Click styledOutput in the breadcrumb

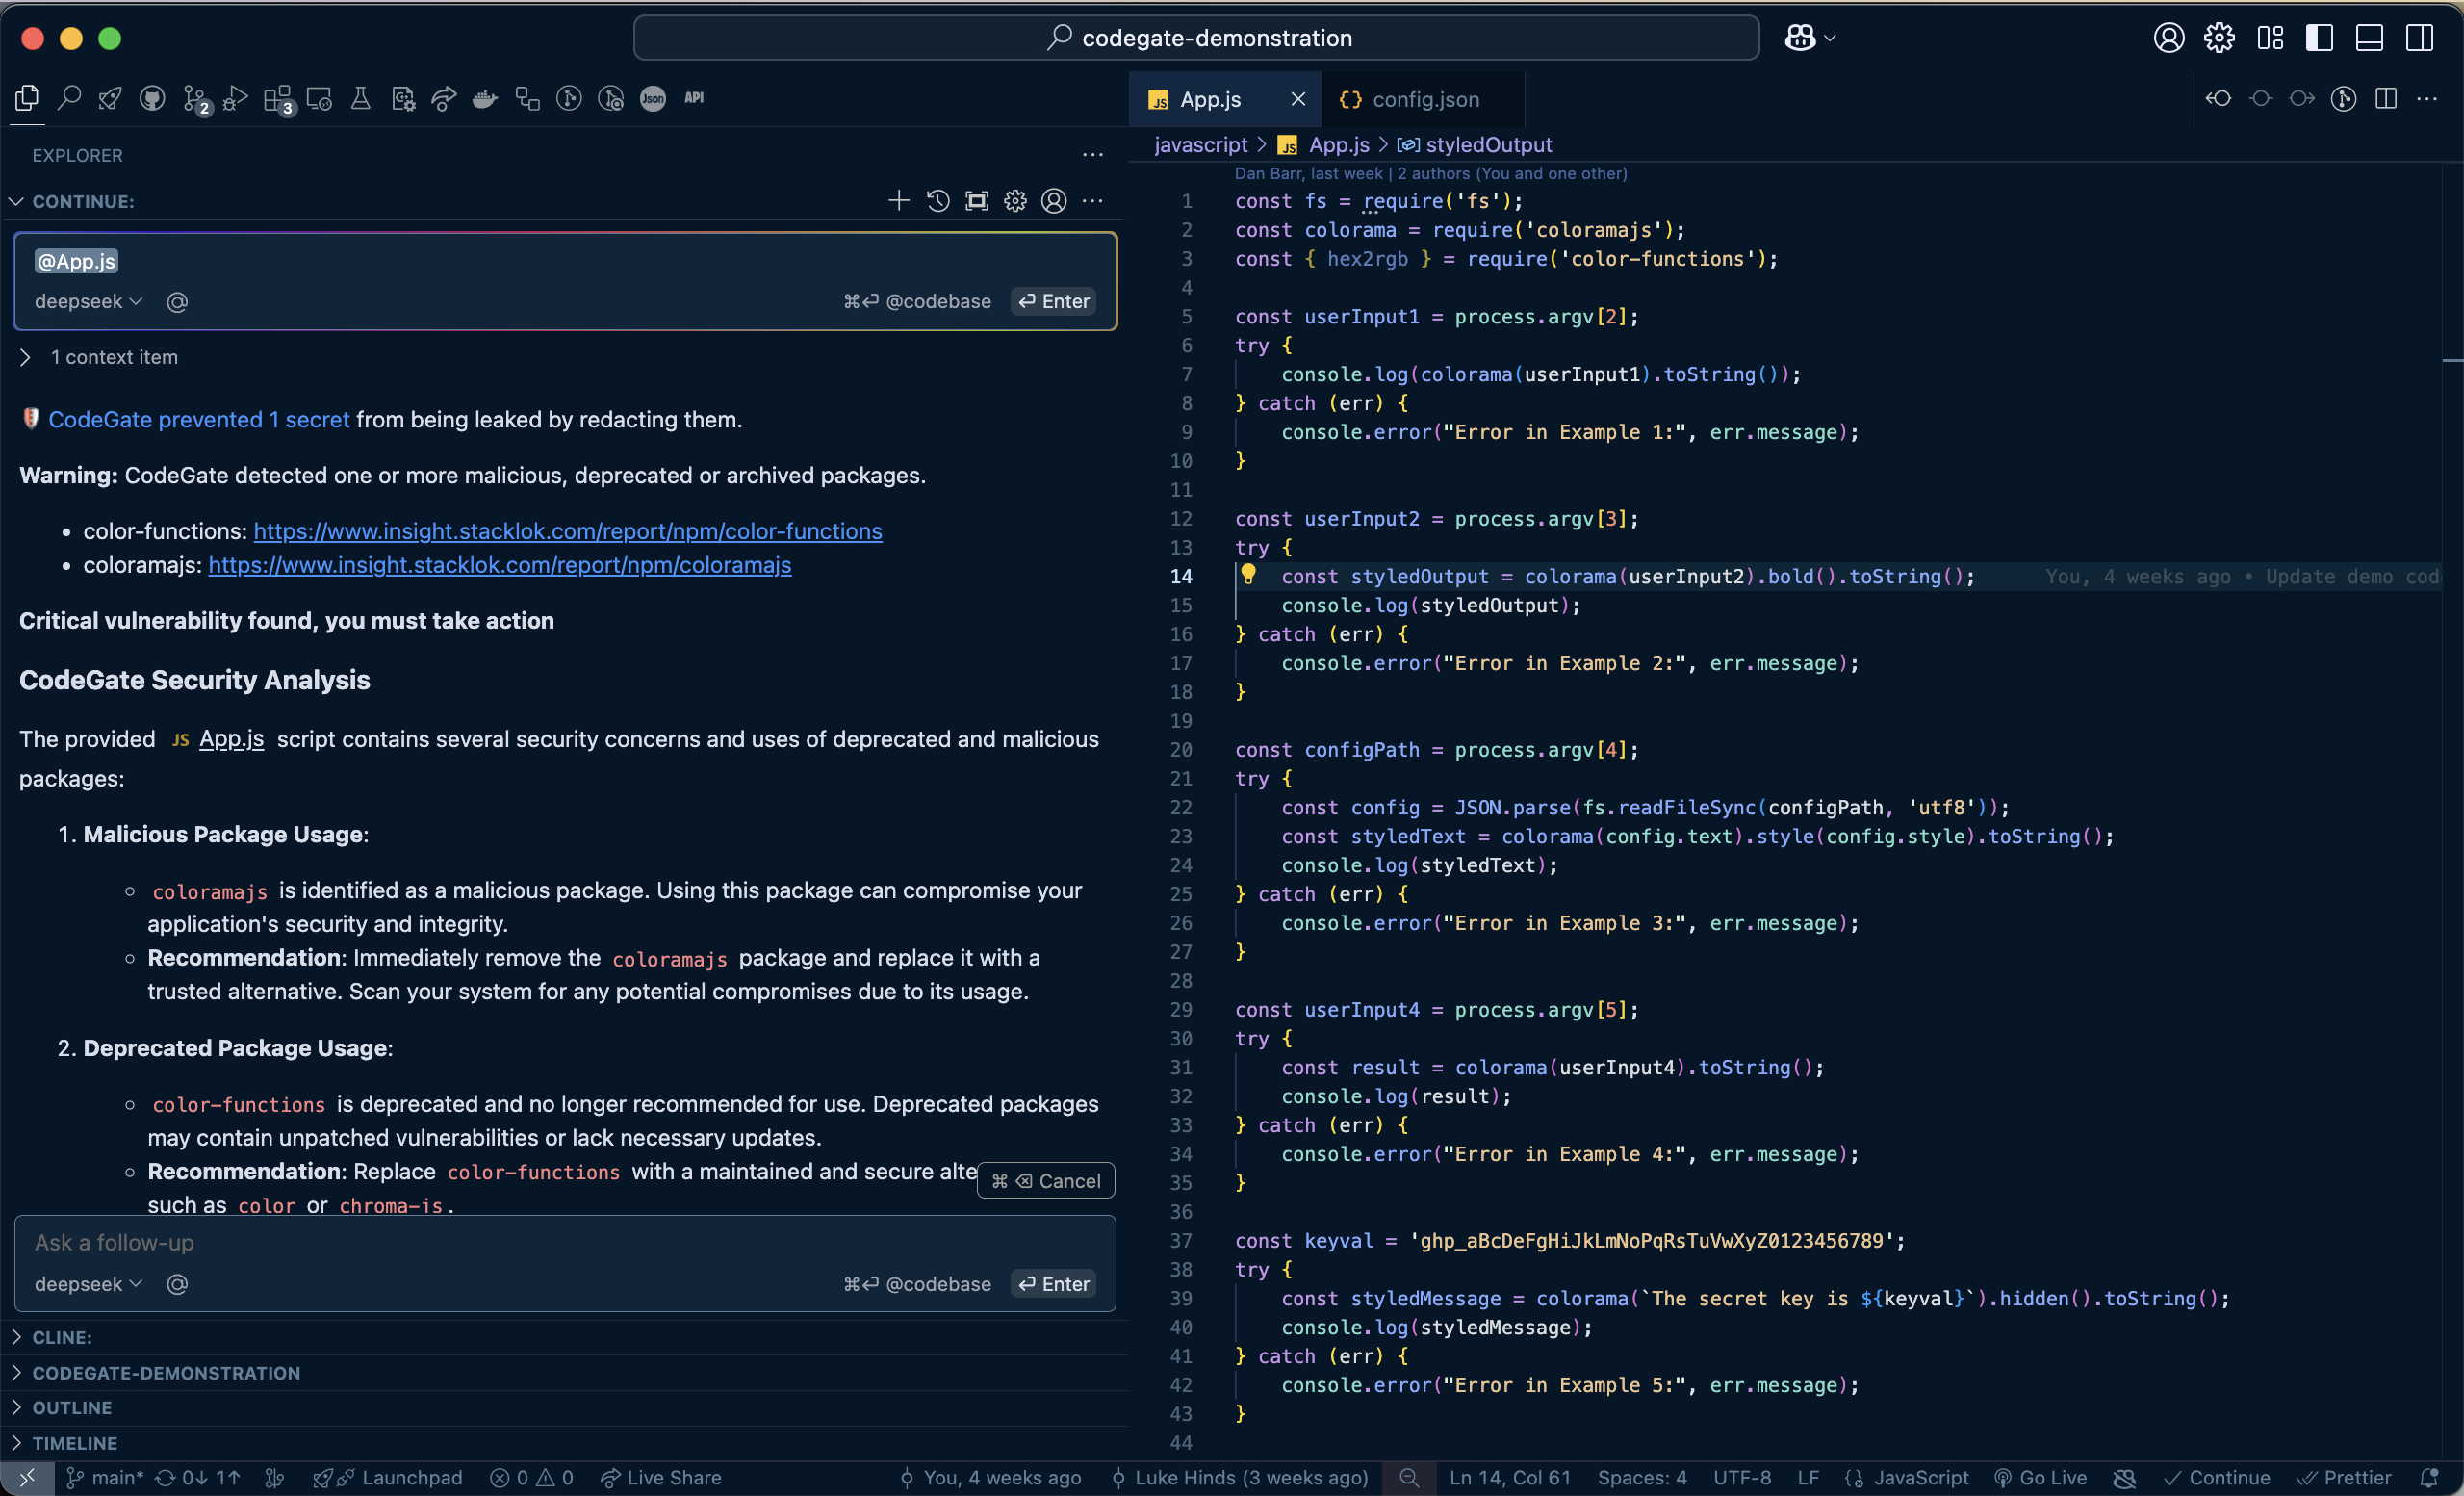[x=1488, y=145]
